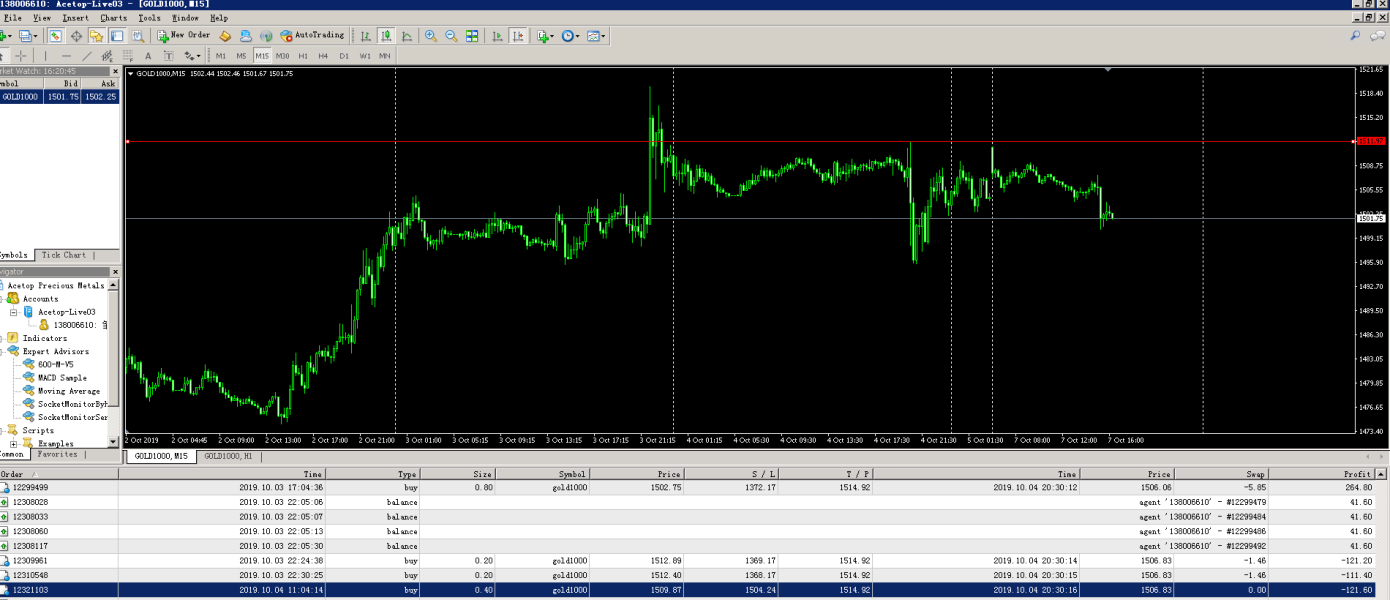The image size is (1390, 600).
Task: Open the Charts menu
Action: tap(113, 18)
